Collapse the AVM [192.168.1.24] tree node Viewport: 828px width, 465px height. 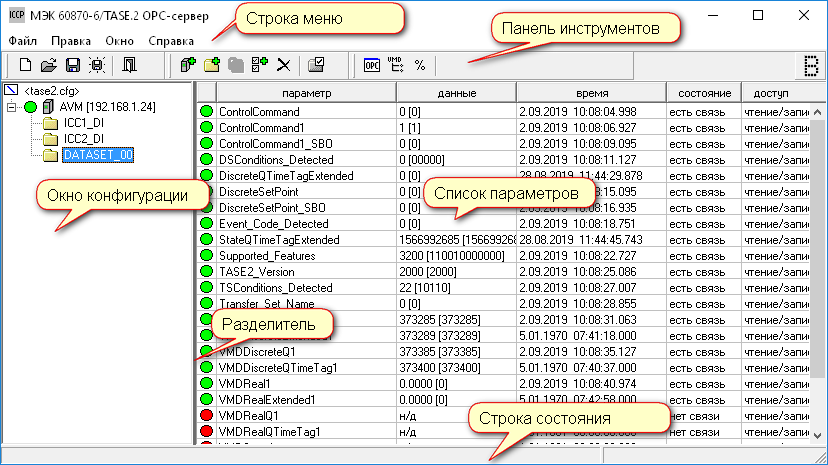(12, 107)
